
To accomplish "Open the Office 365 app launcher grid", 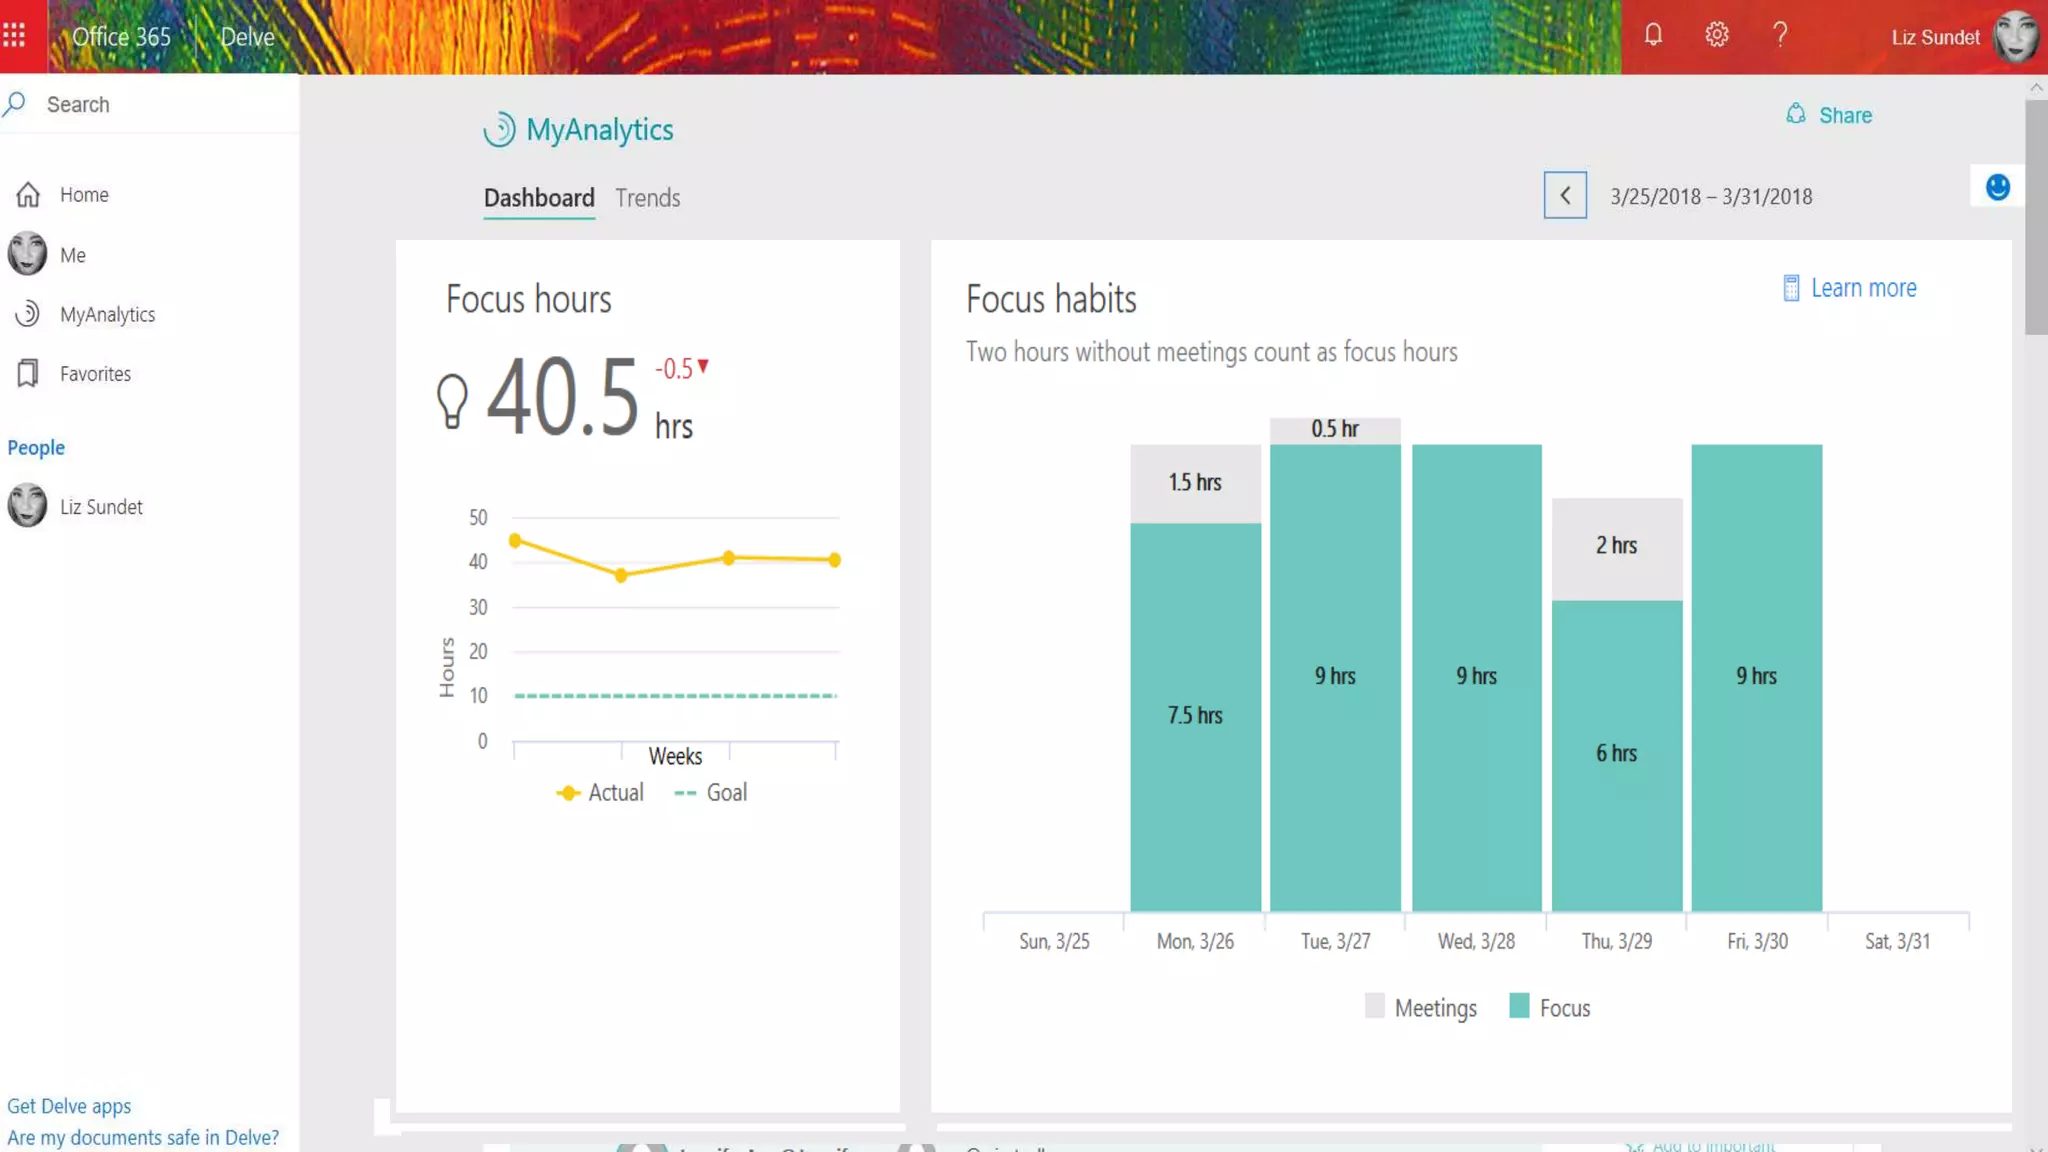I will [14, 37].
